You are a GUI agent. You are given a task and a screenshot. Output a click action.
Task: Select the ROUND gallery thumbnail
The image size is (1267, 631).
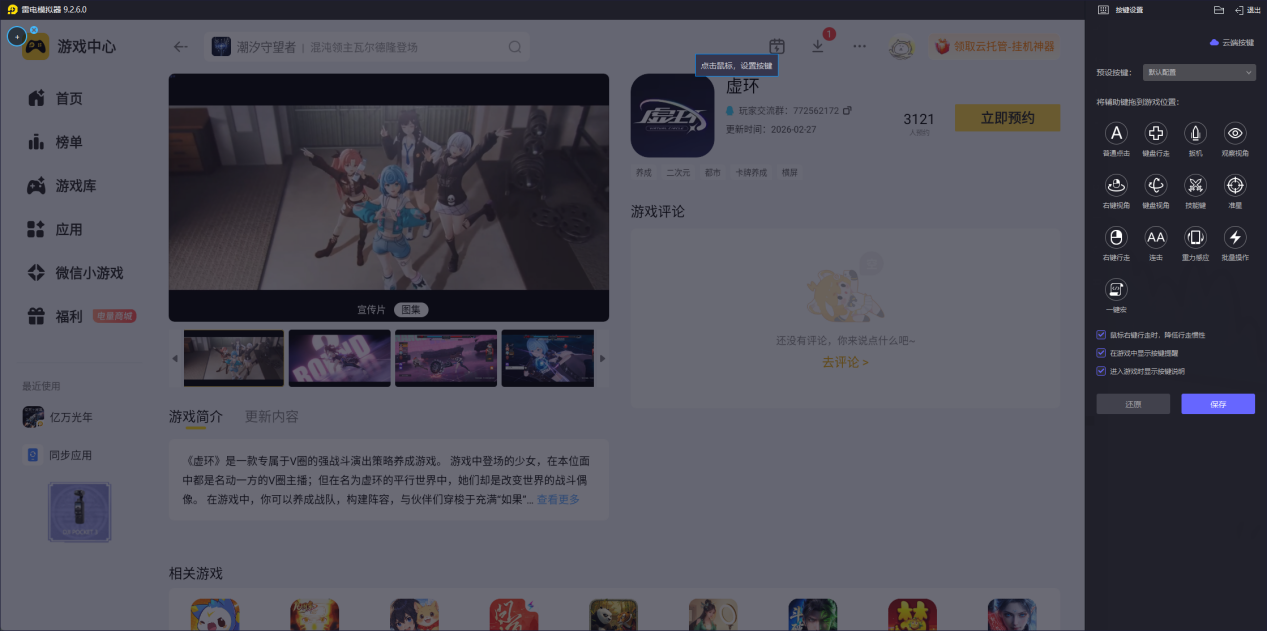pos(339,358)
